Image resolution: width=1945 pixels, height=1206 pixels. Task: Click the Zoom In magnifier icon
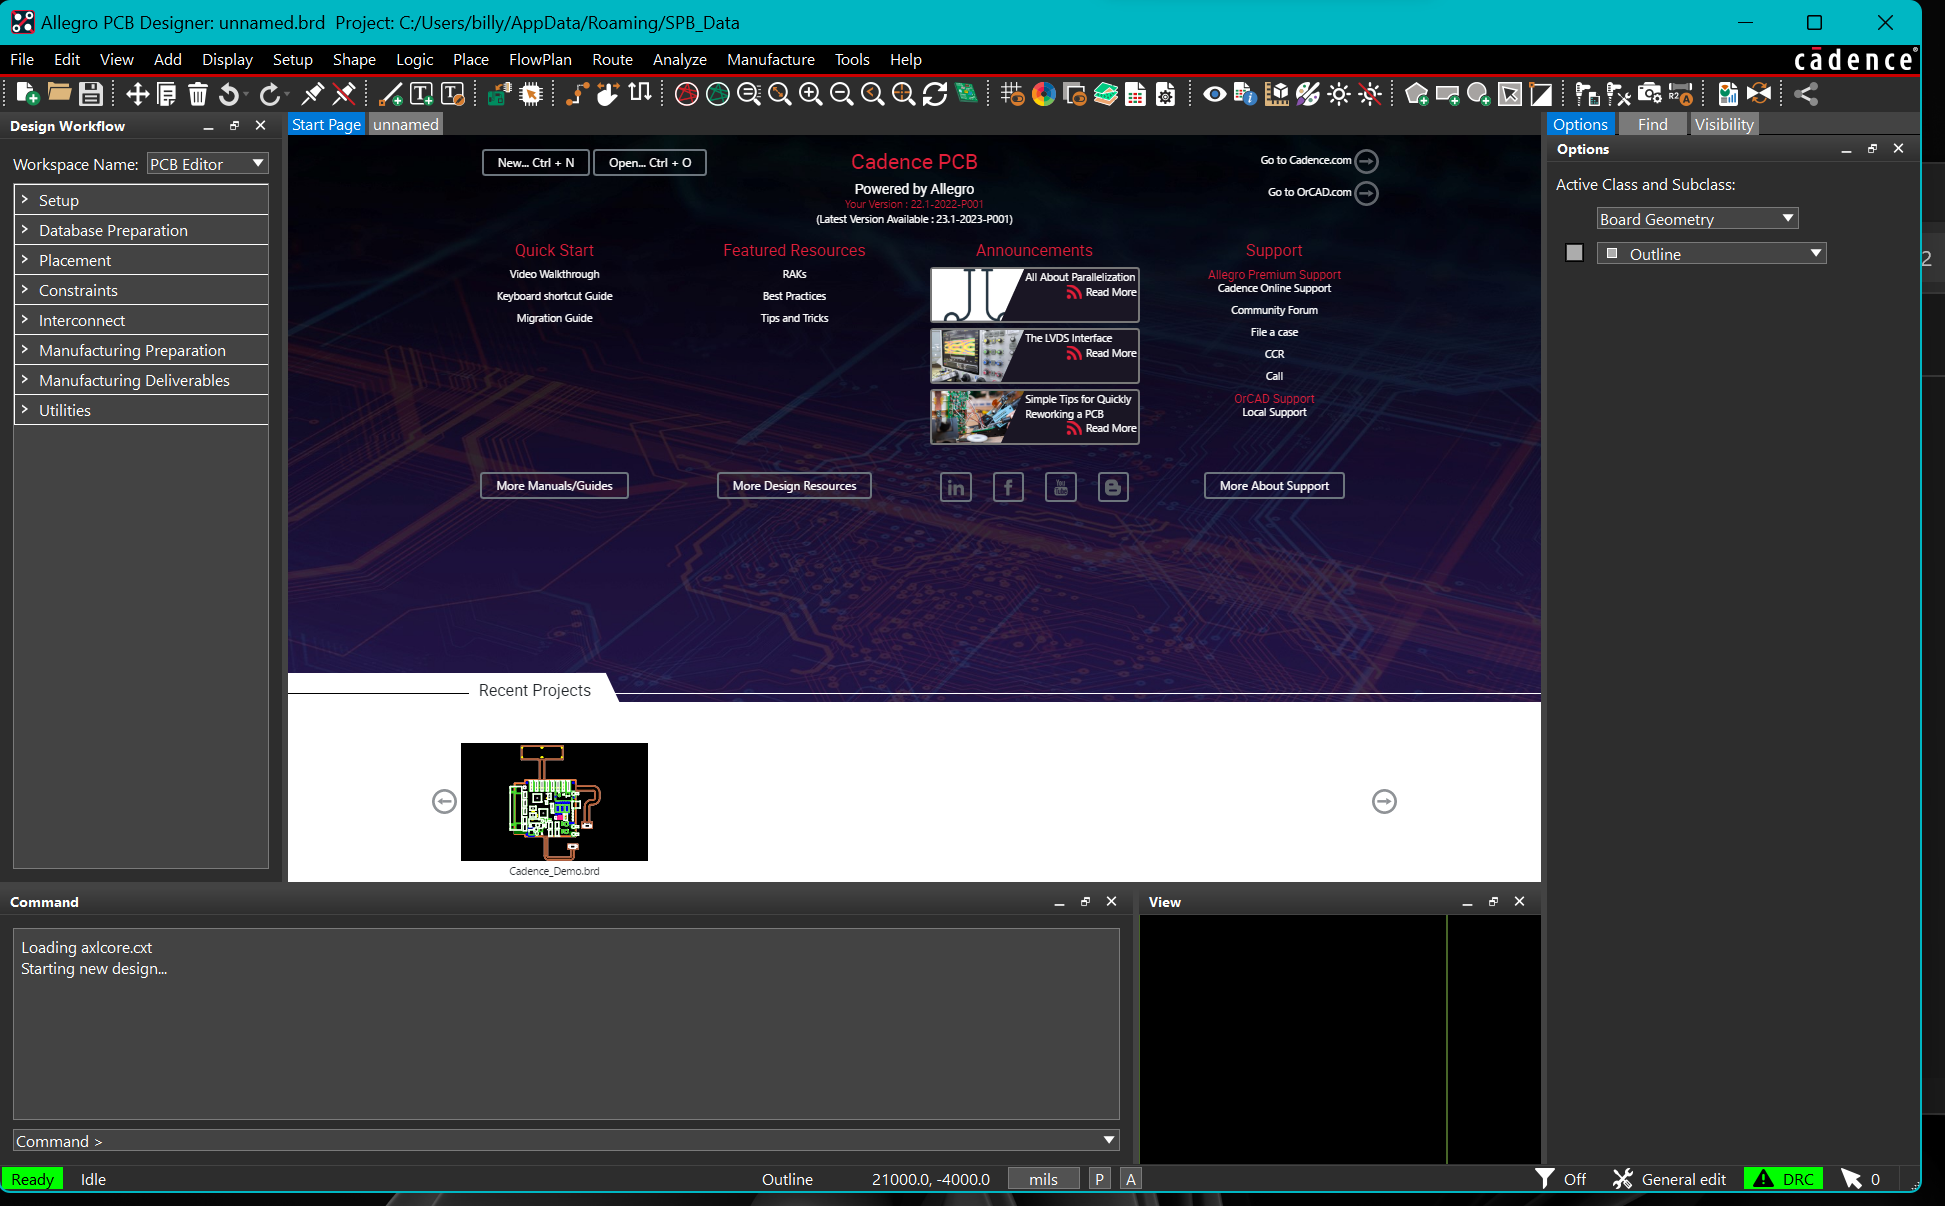pyautogui.click(x=811, y=94)
